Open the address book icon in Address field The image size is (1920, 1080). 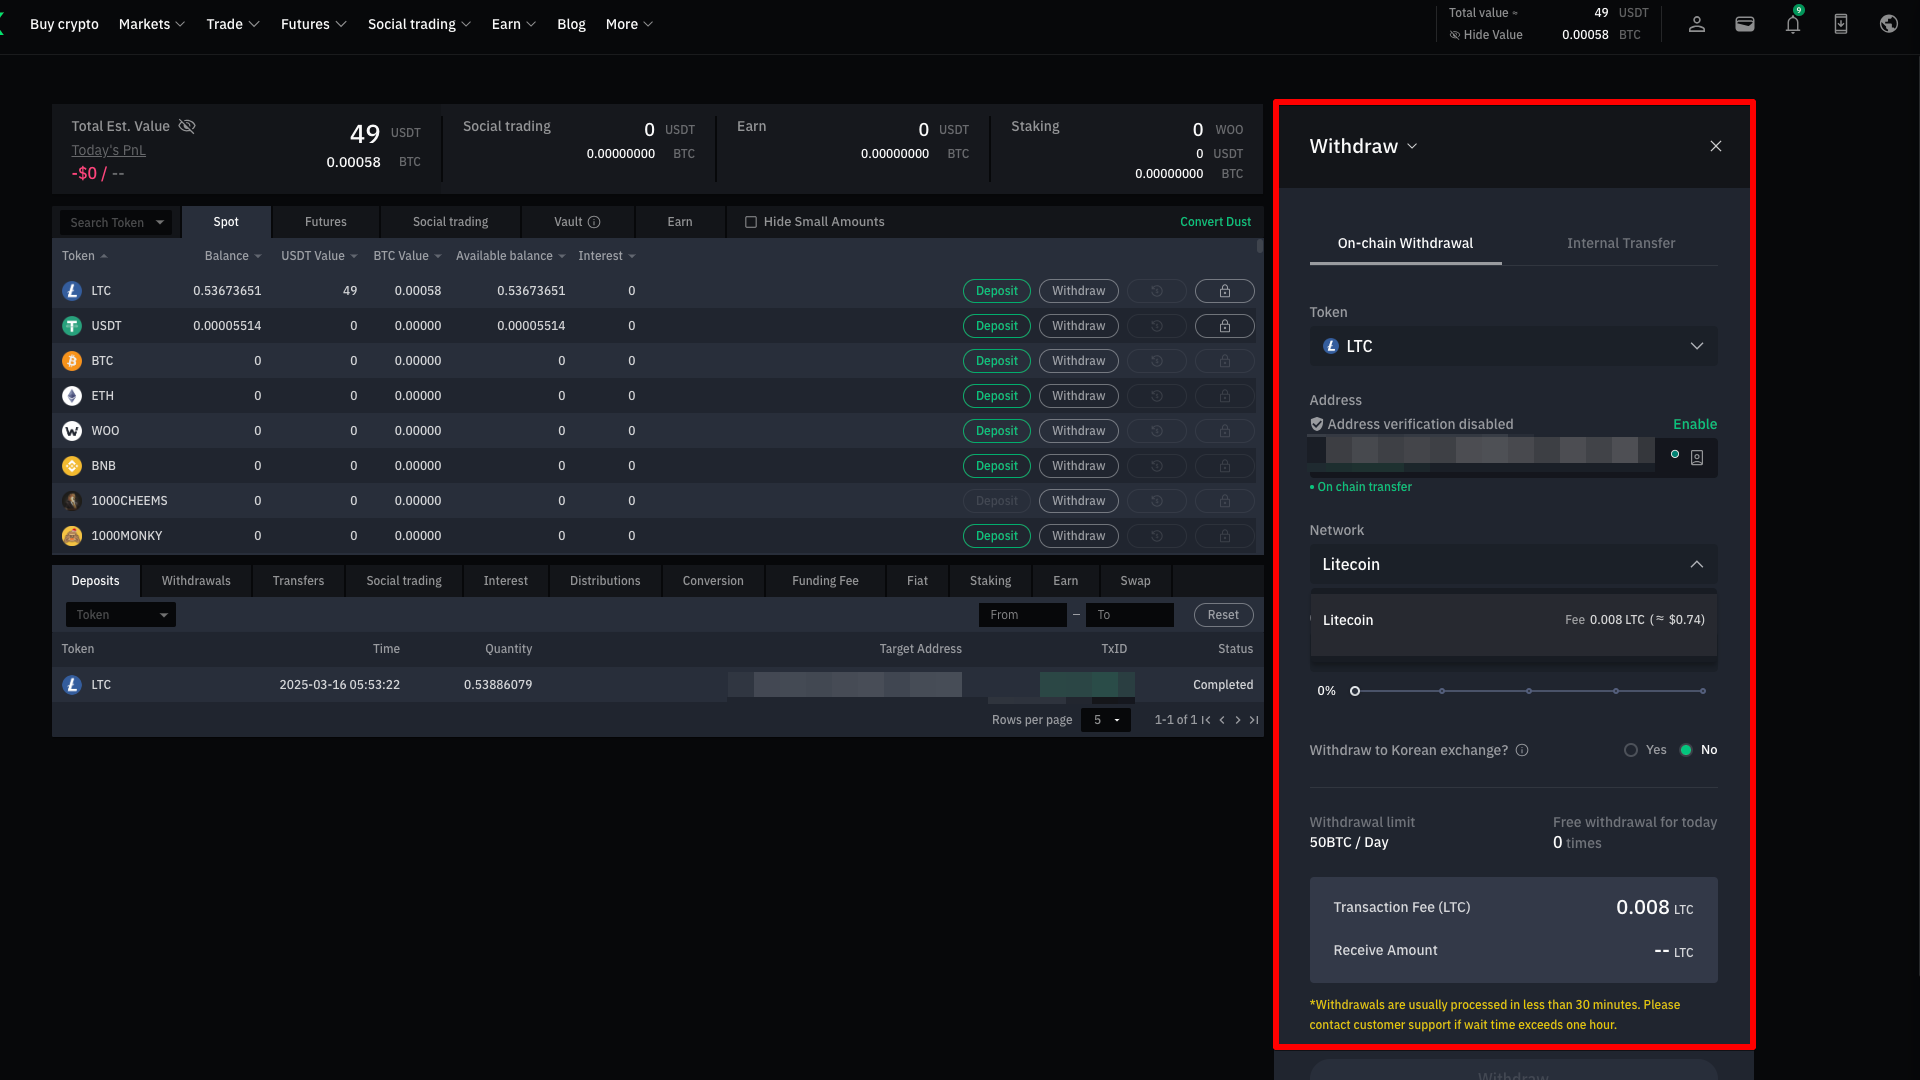[x=1697, y=458]
